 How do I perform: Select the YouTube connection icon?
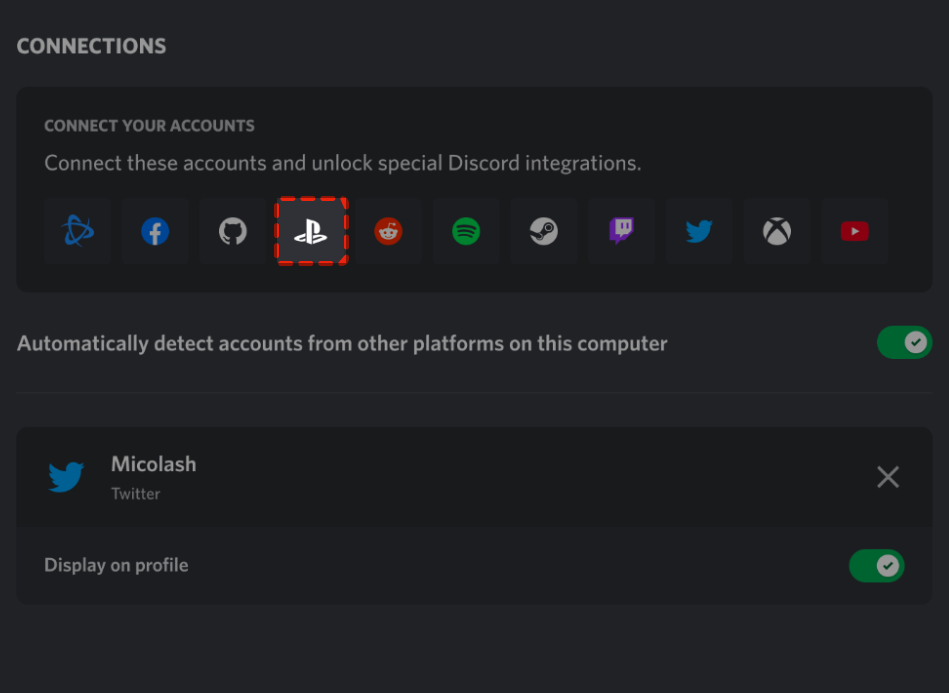point(854,231)
